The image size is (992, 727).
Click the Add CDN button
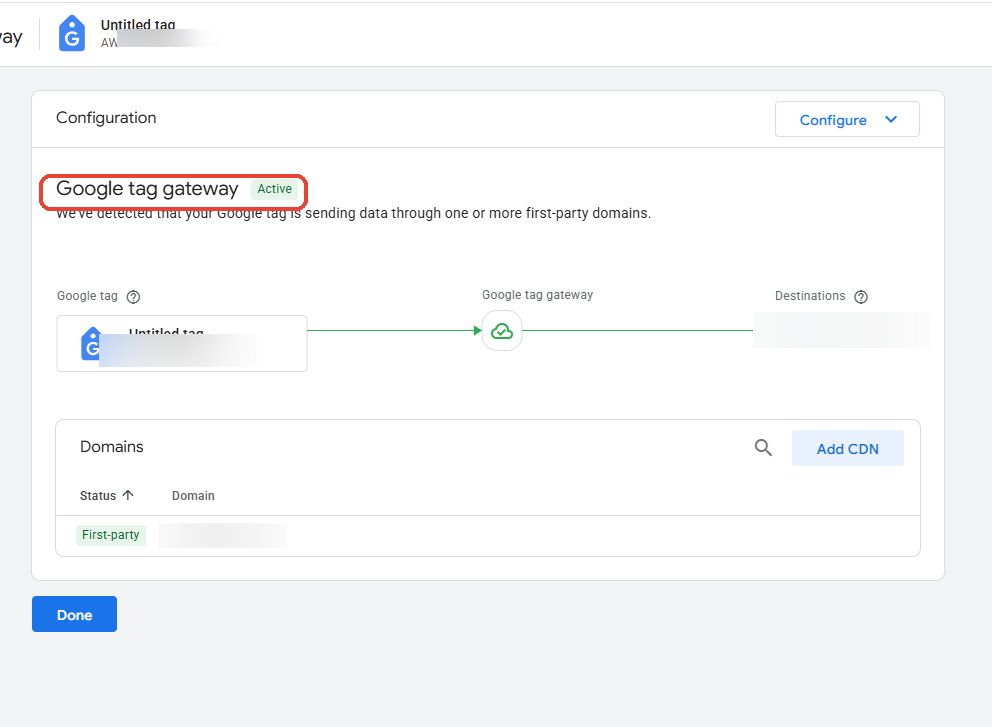[x=848, y=449]
